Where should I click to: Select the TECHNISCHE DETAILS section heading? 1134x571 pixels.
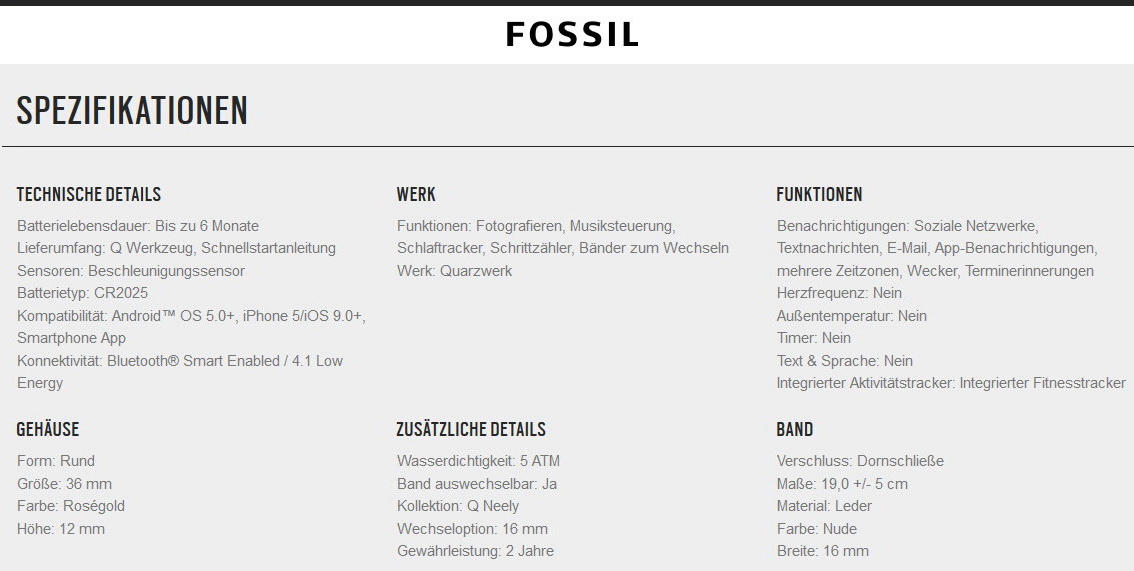click(x=89, y=194)
